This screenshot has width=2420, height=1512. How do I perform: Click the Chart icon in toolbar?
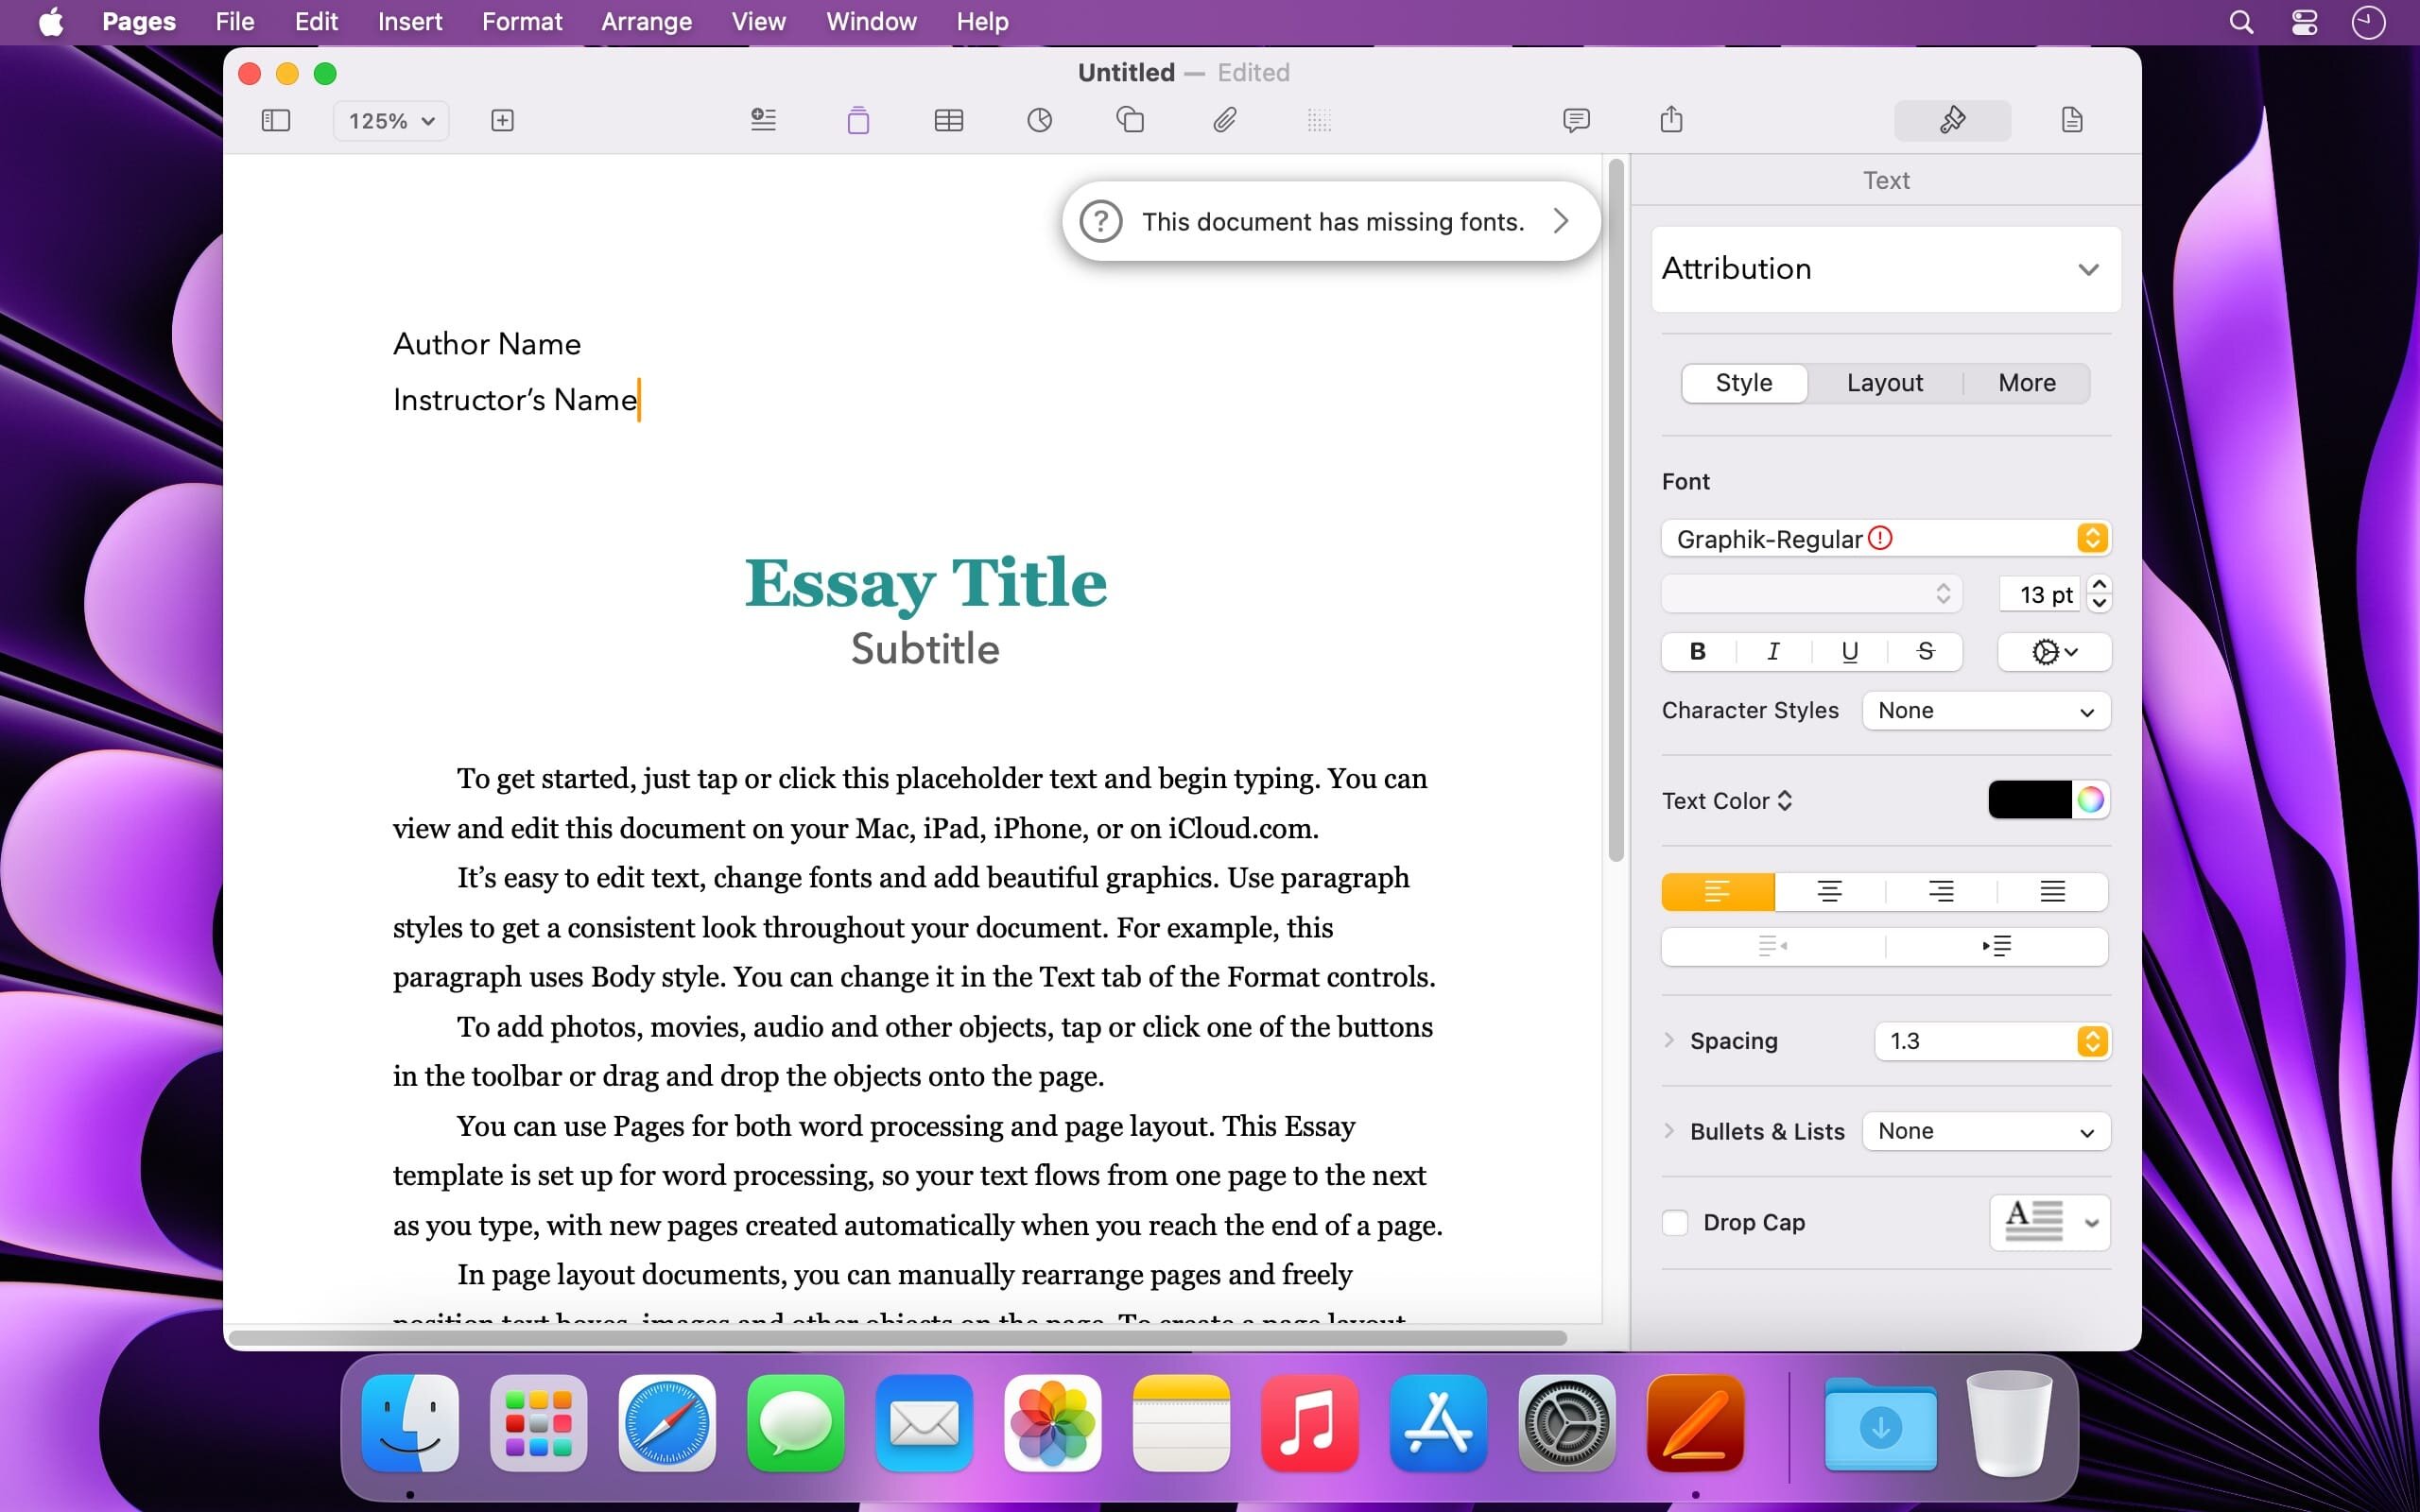[x=1039, y=121]
